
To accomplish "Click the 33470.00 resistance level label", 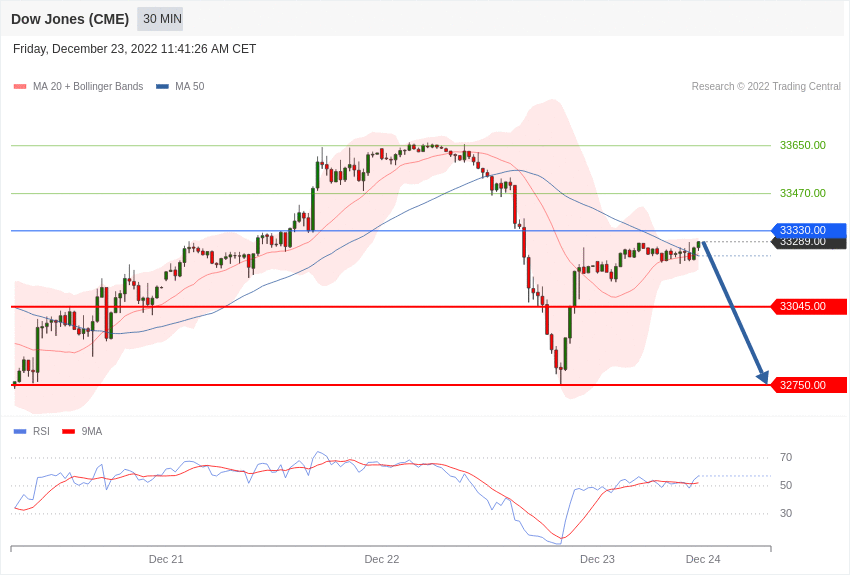I will pyautogui.click(x=803, y=193).
